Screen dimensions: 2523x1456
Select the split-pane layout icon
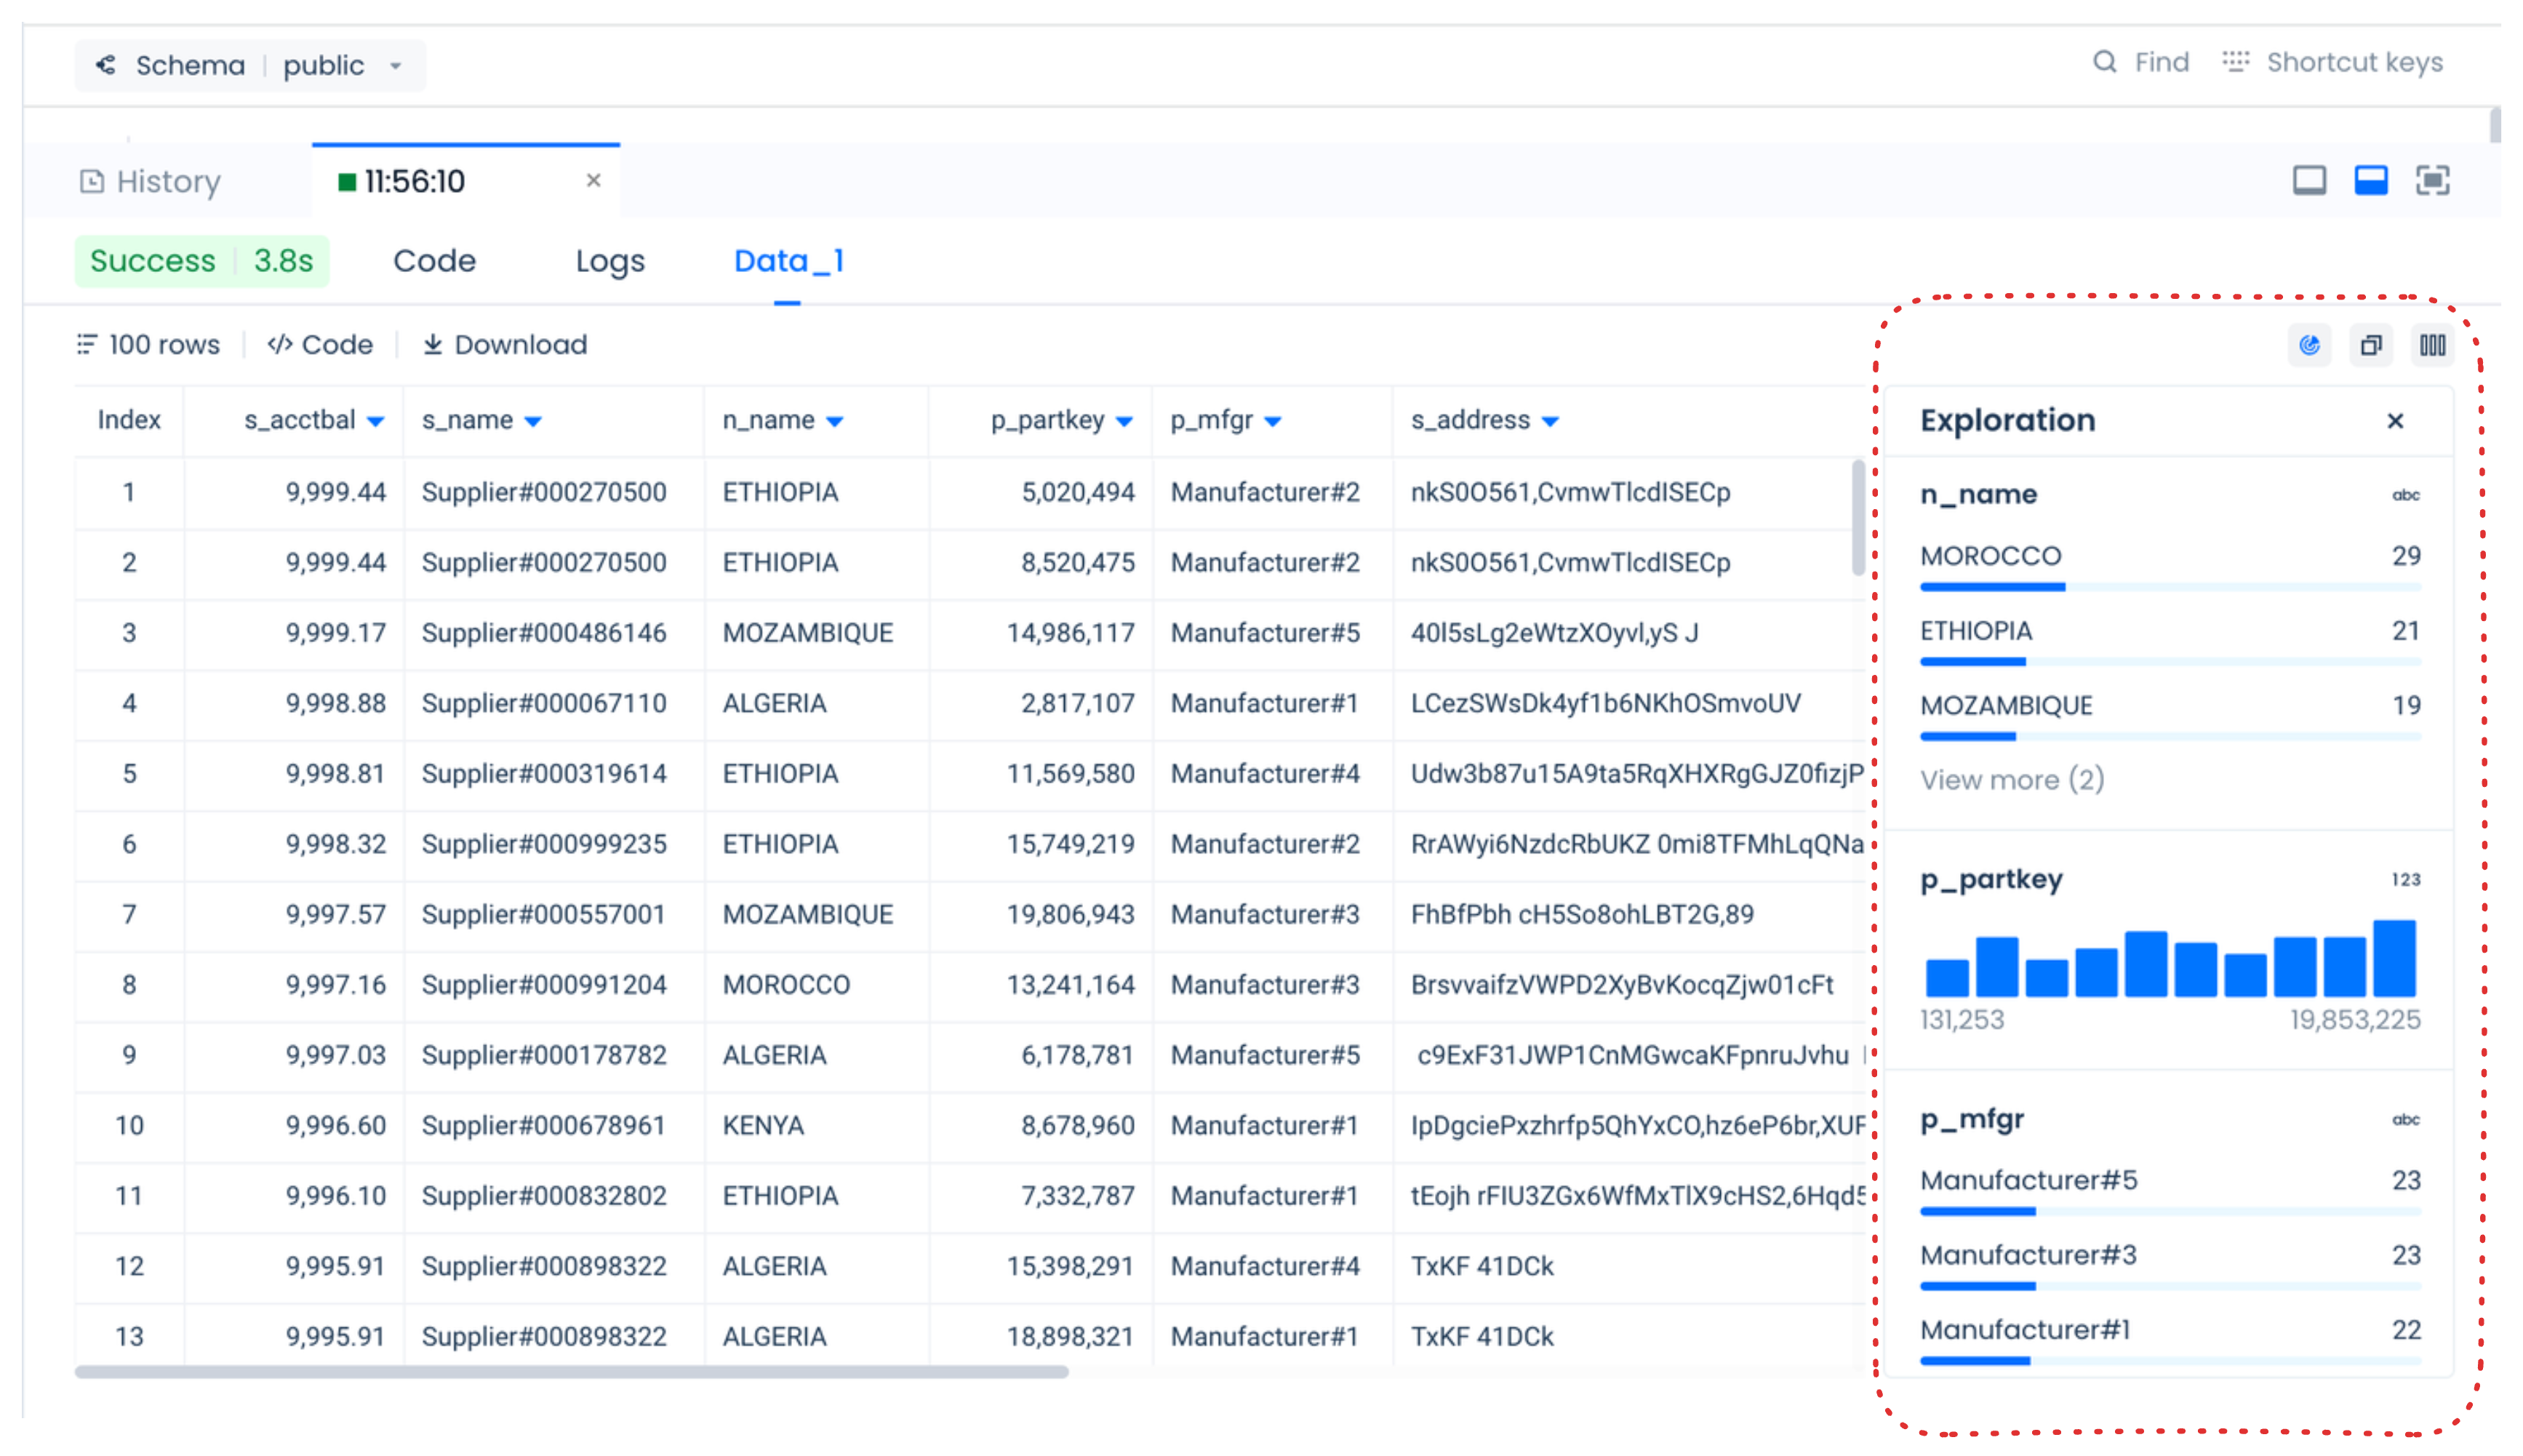[2370, 181]
